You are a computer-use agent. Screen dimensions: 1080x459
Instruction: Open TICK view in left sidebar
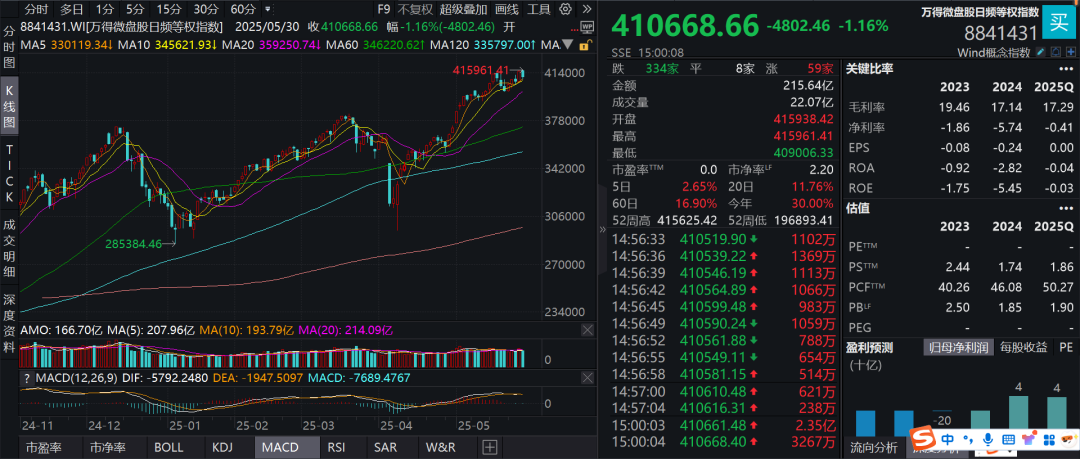coord(10,174)
